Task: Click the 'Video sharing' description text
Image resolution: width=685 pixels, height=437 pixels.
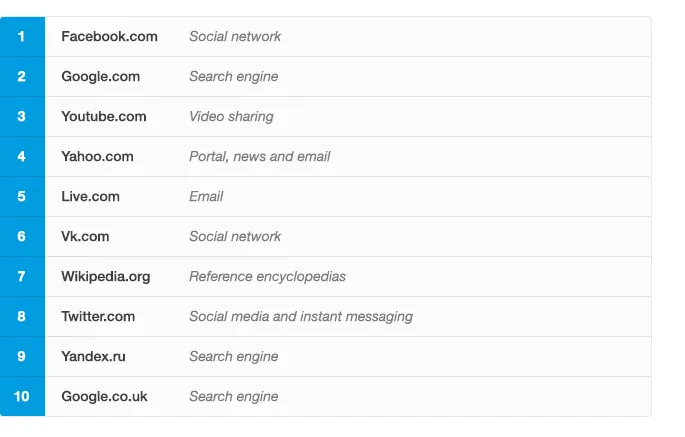Action: coord(231,117)
